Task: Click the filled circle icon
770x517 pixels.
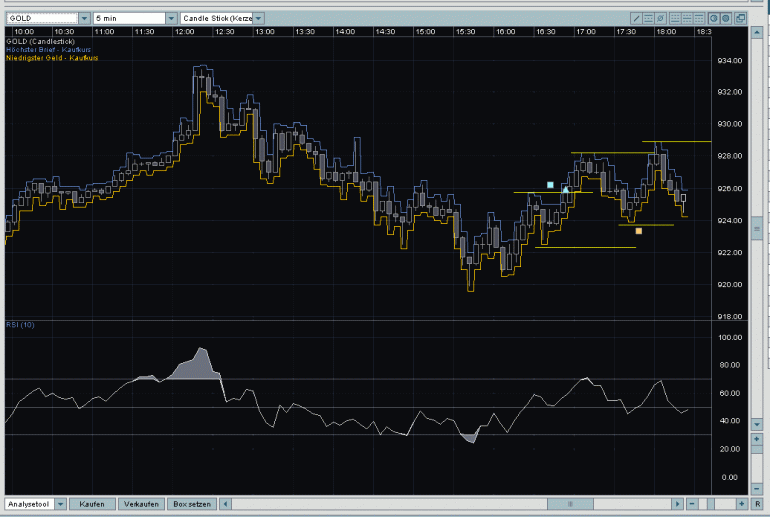Action: tap(726, 19)
